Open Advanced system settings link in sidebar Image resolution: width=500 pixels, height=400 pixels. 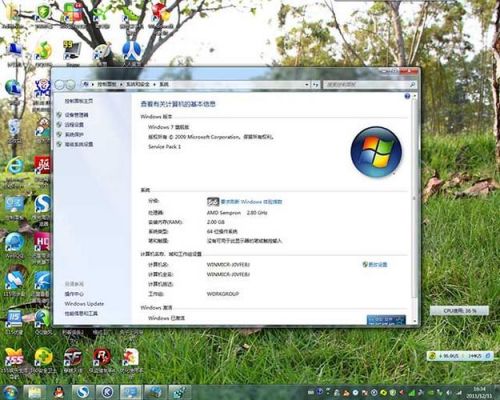[x=79, y=144]
